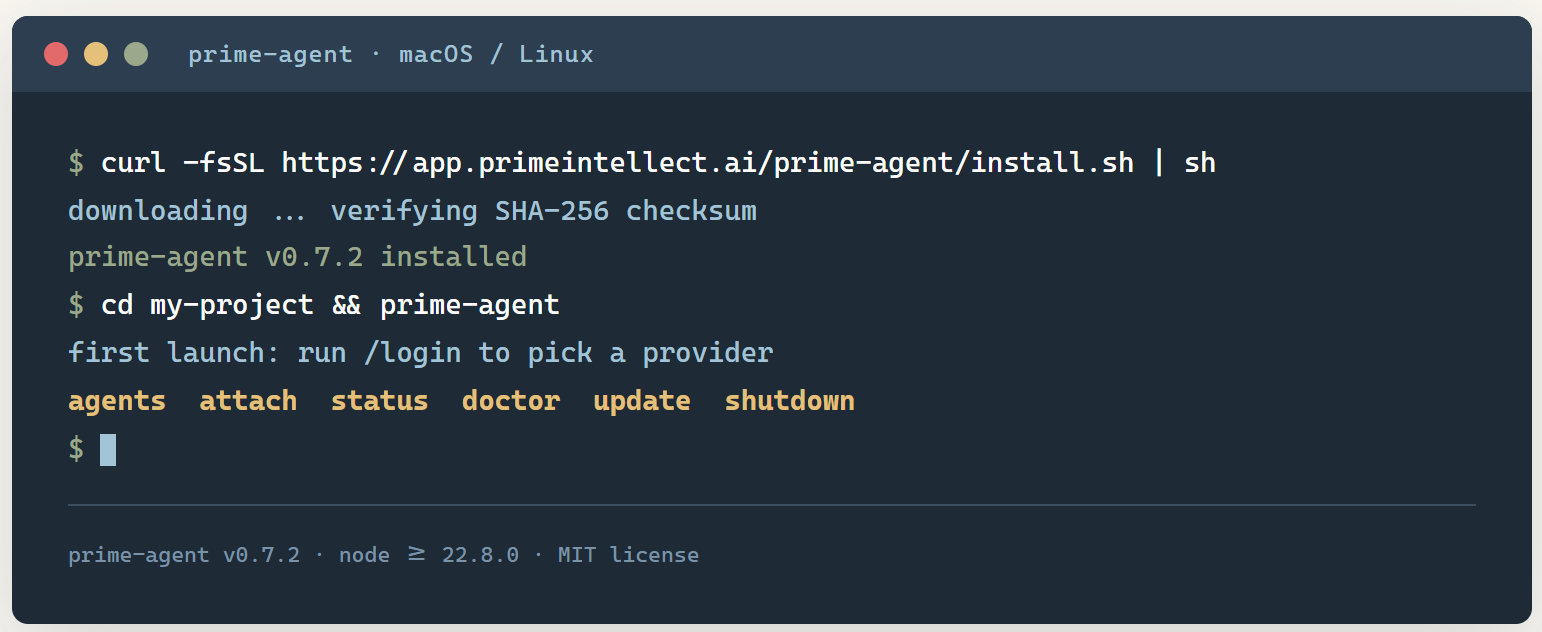Viewport: 1542px width, 632px height.
Task: Click 'downloading ... verifying SHA-256 checksum' line
Action: 412,211
